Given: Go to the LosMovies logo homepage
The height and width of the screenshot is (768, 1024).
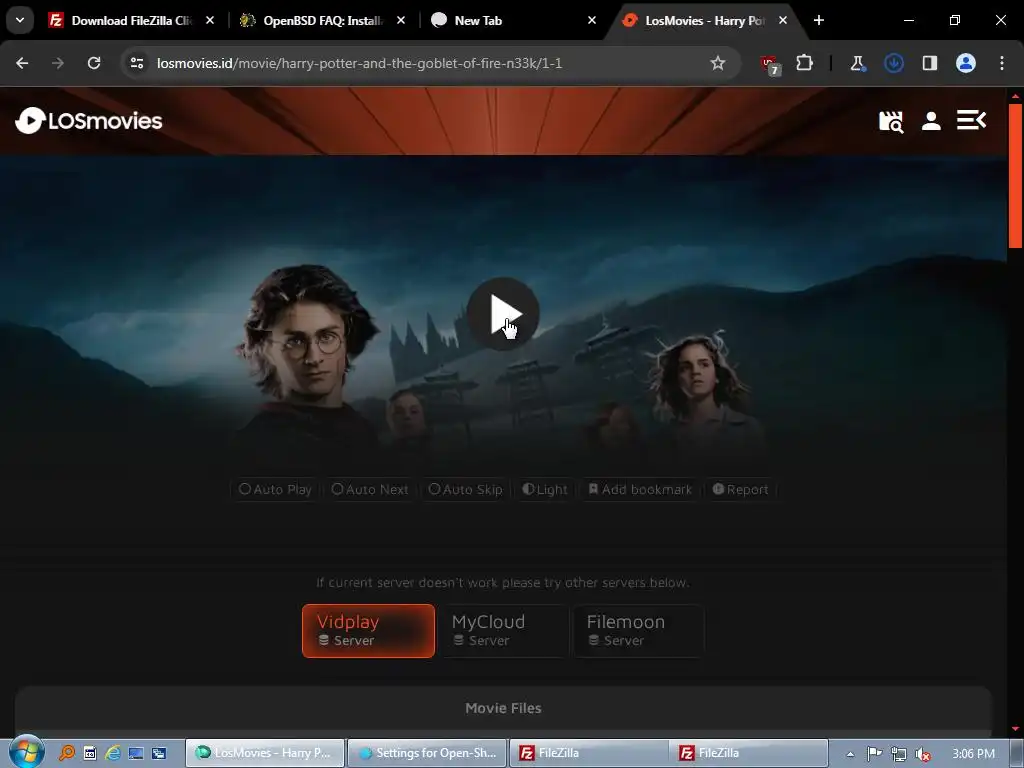Looking at the screenshot, I should 89,121.
